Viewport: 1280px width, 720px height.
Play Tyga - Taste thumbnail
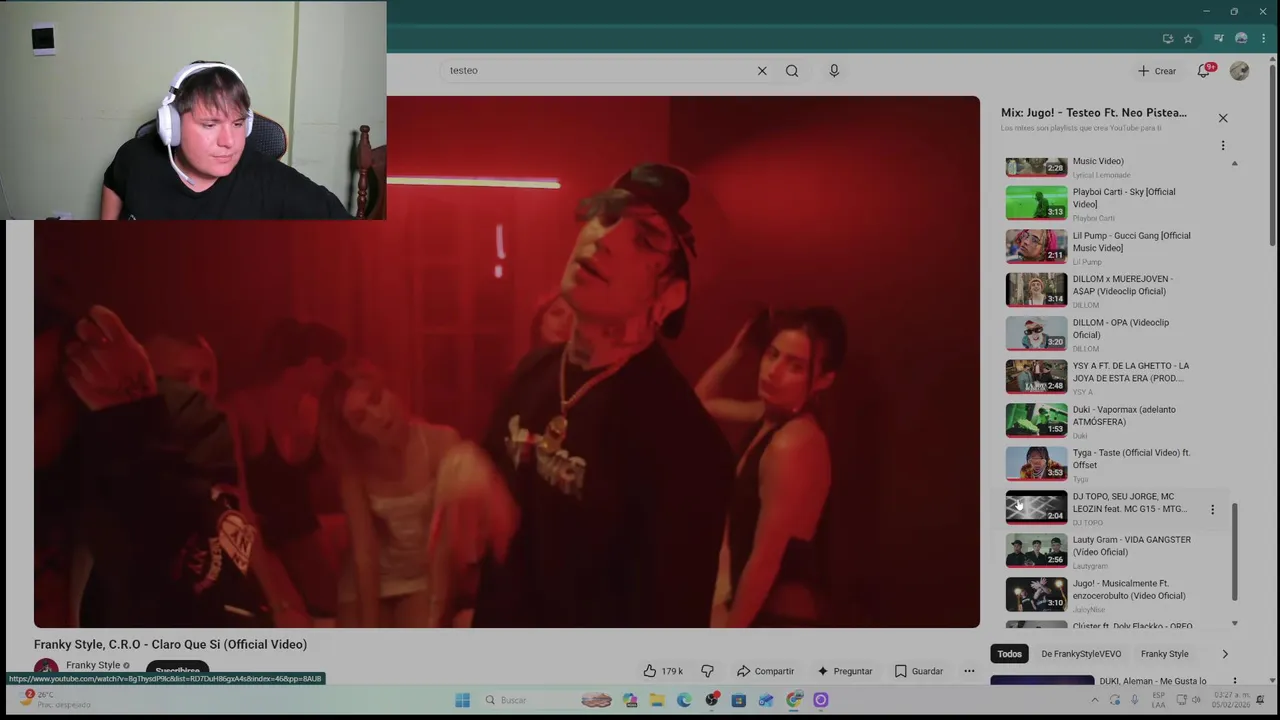(1036, 463)
